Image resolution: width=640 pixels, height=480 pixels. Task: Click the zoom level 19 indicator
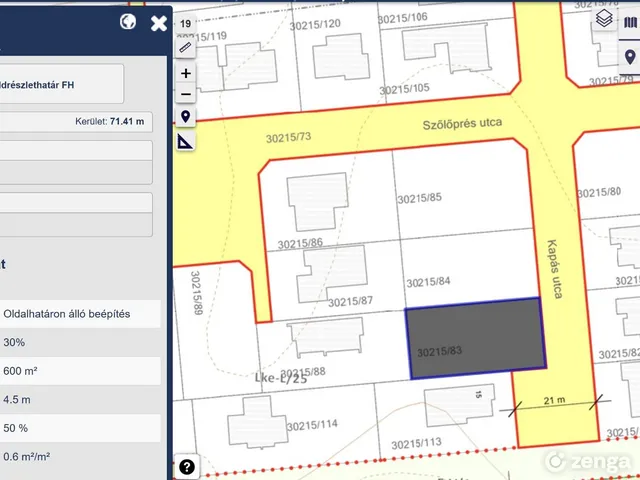click(185, 23)
